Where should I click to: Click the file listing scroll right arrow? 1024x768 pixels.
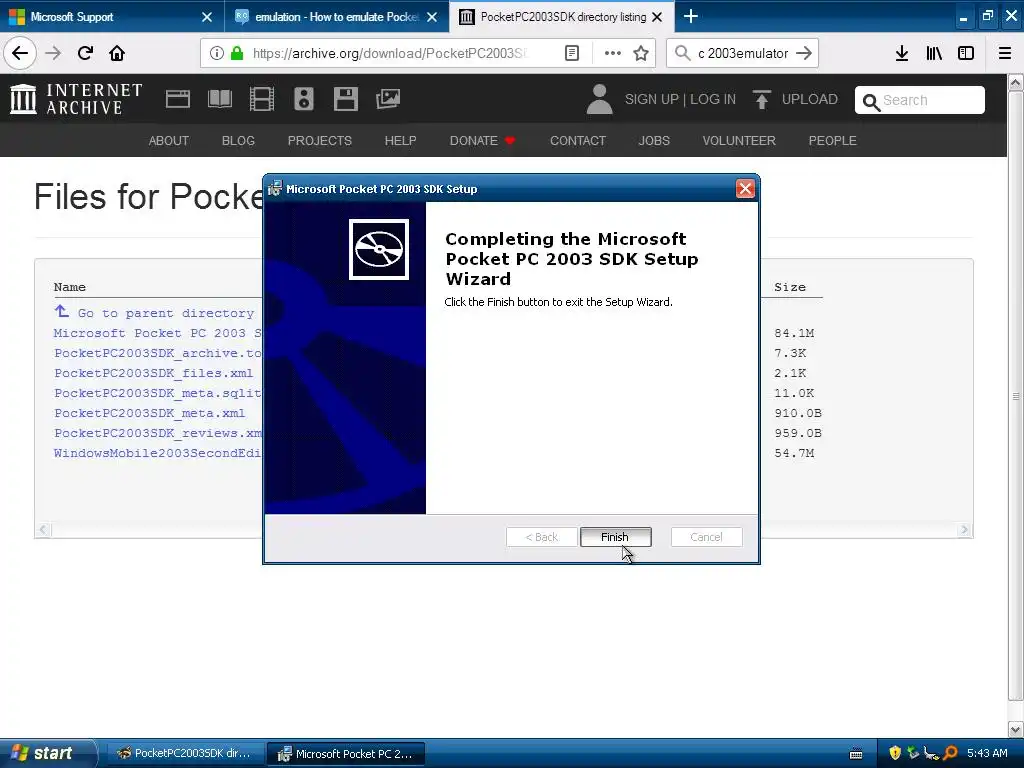[964, 530]
